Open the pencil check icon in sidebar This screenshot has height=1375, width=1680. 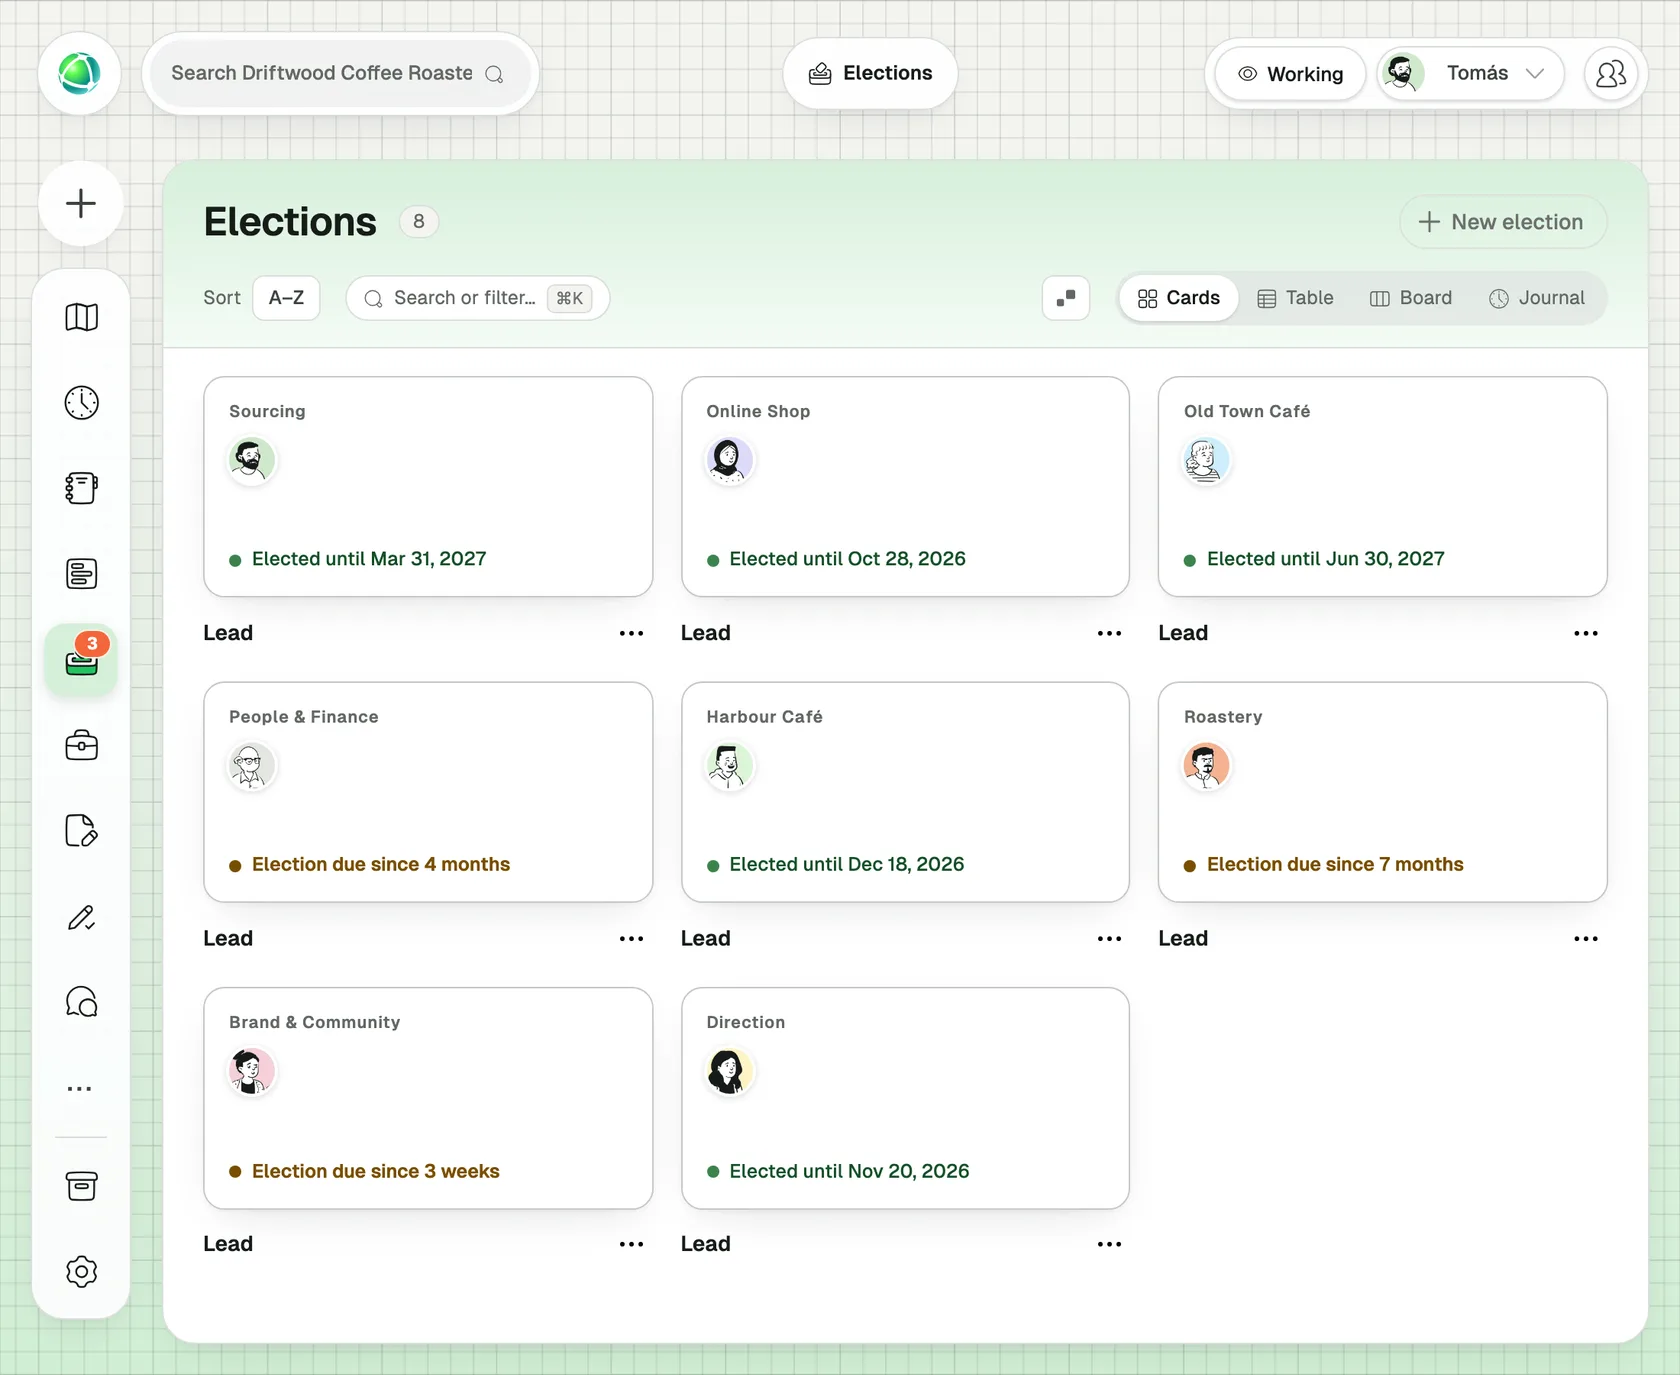pos(81,917)
